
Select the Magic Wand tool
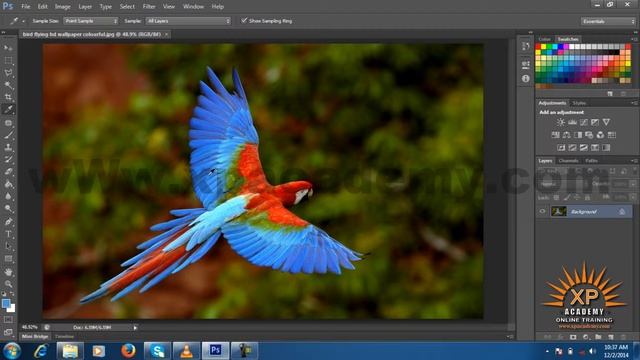[8, 85]
